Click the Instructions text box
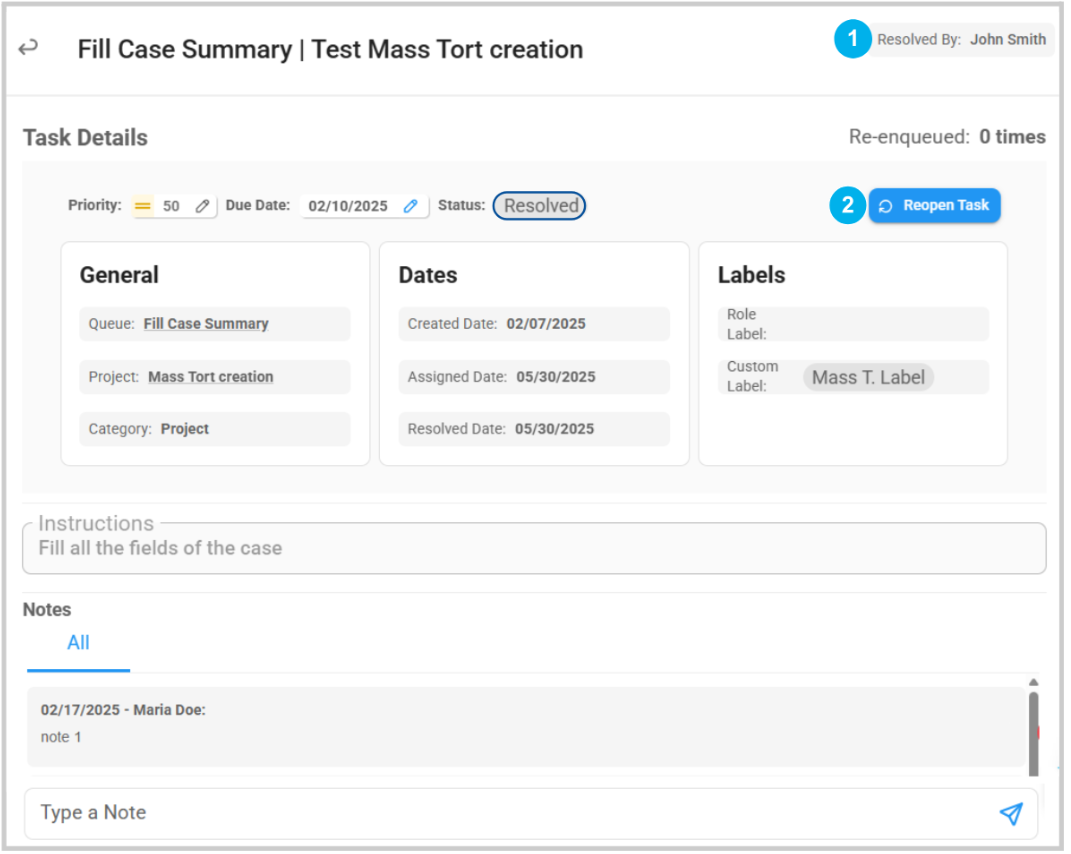1071x854 pixels. click(x=534, y=548)
